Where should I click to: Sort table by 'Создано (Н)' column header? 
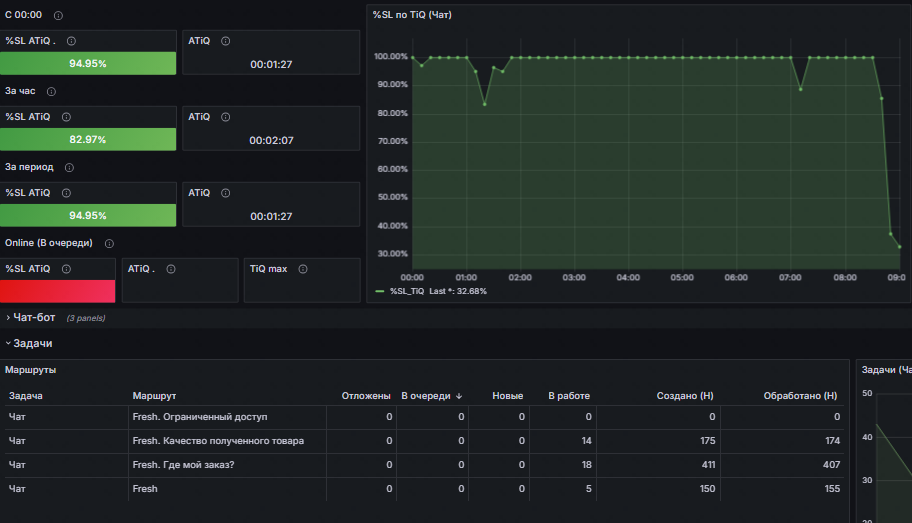pyautogui.click(x=684, y=396)
